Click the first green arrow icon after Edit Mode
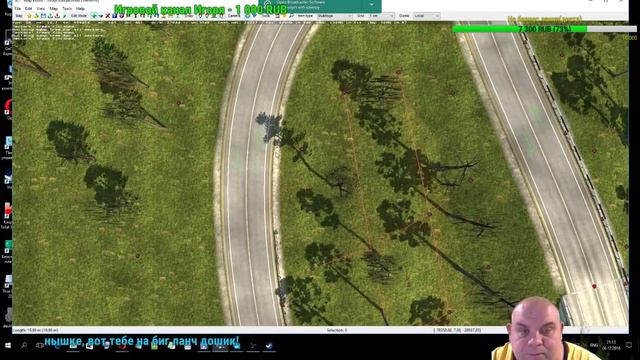Image resolution: width=640 pixels, height=360 pixels. [94, 16]
